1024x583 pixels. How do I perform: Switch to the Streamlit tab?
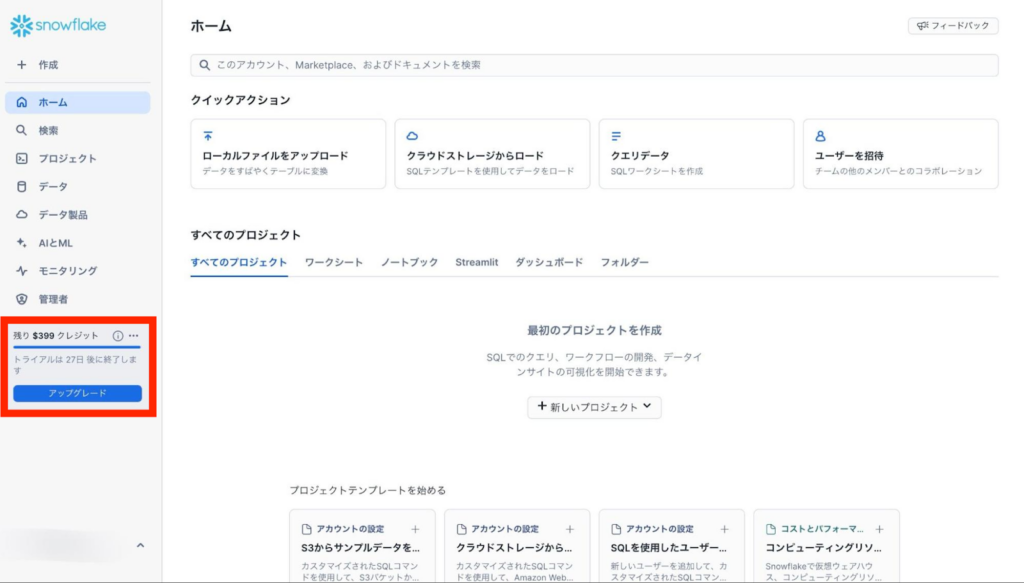pyautogui.click(x=476, y=262)
